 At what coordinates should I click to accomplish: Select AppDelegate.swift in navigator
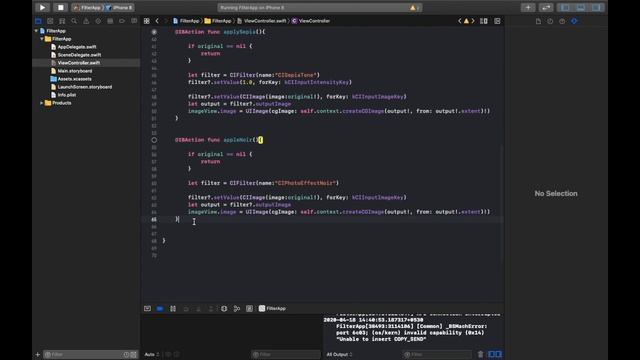(x=77, y=47)
